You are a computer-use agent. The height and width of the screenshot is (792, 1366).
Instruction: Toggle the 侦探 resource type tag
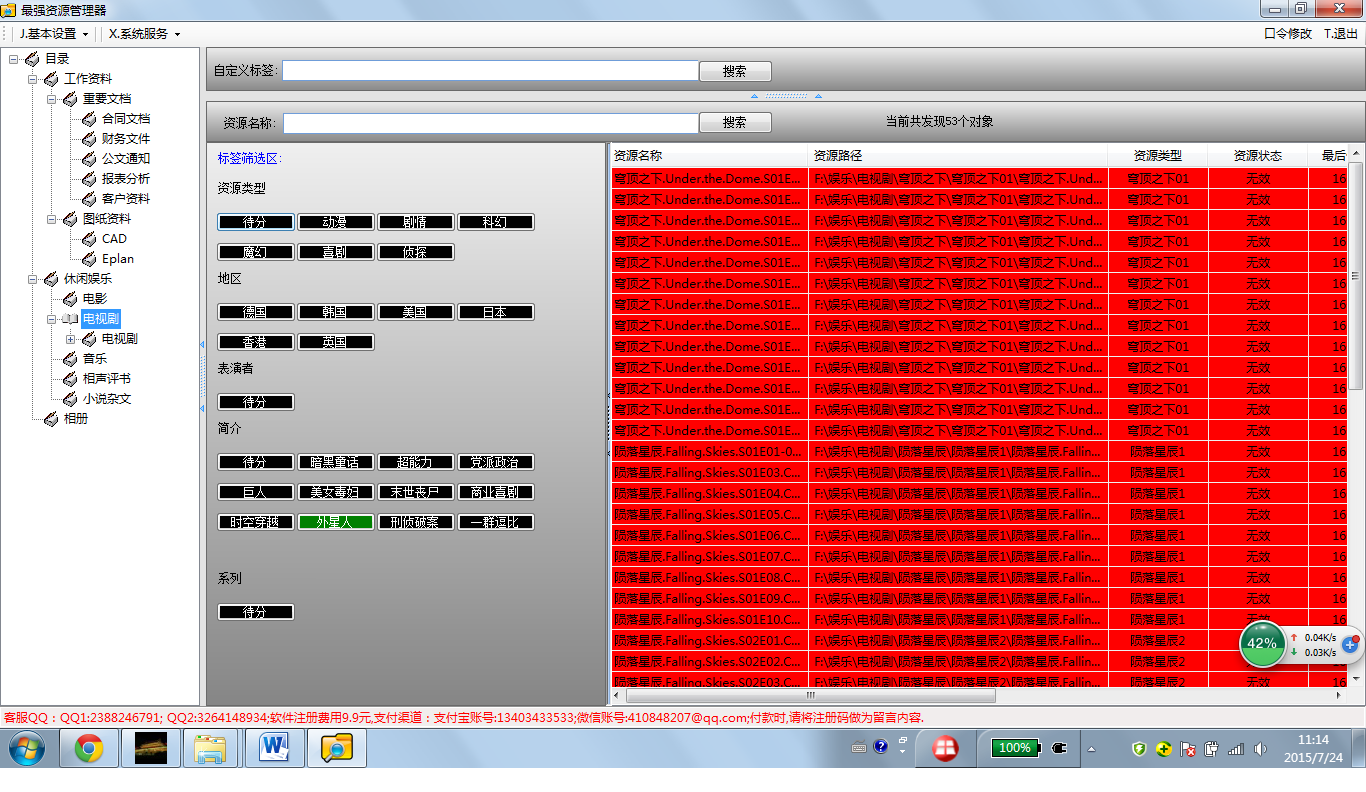416,252
